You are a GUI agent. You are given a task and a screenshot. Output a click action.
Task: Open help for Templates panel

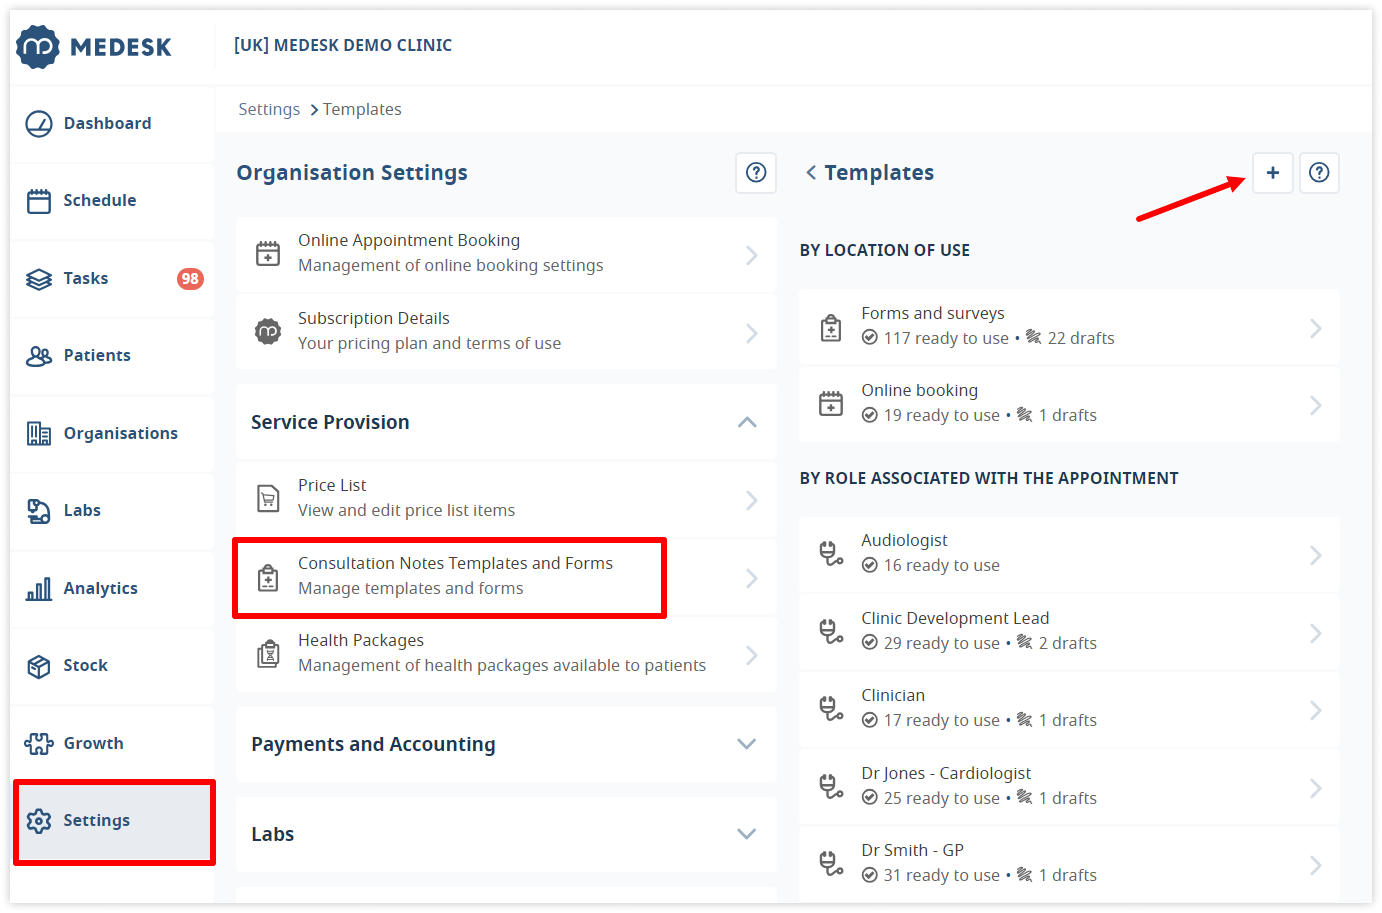[x=1319, y=173]
